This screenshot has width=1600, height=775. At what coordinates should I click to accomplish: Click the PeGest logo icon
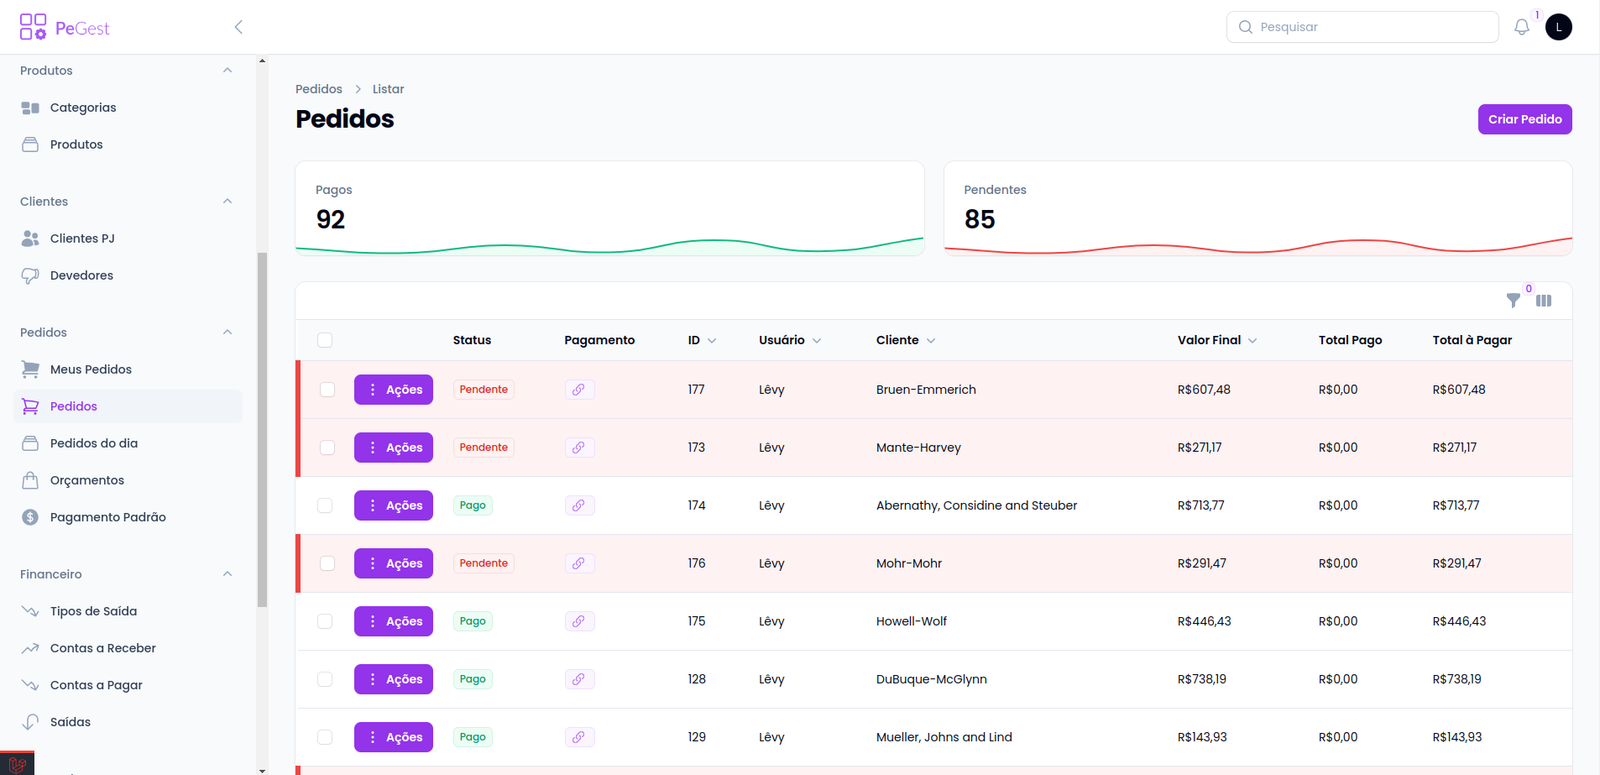[x=33, y=27]
